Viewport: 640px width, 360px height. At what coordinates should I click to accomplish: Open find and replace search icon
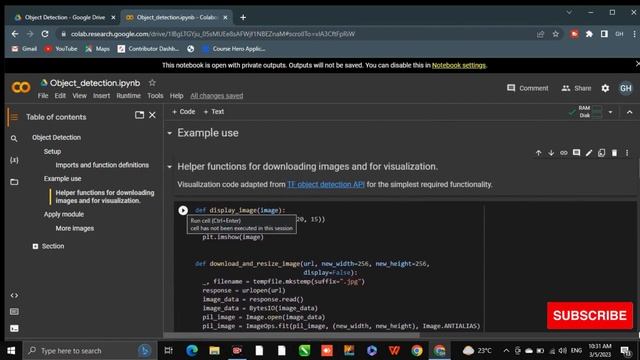tap(14, 139)
